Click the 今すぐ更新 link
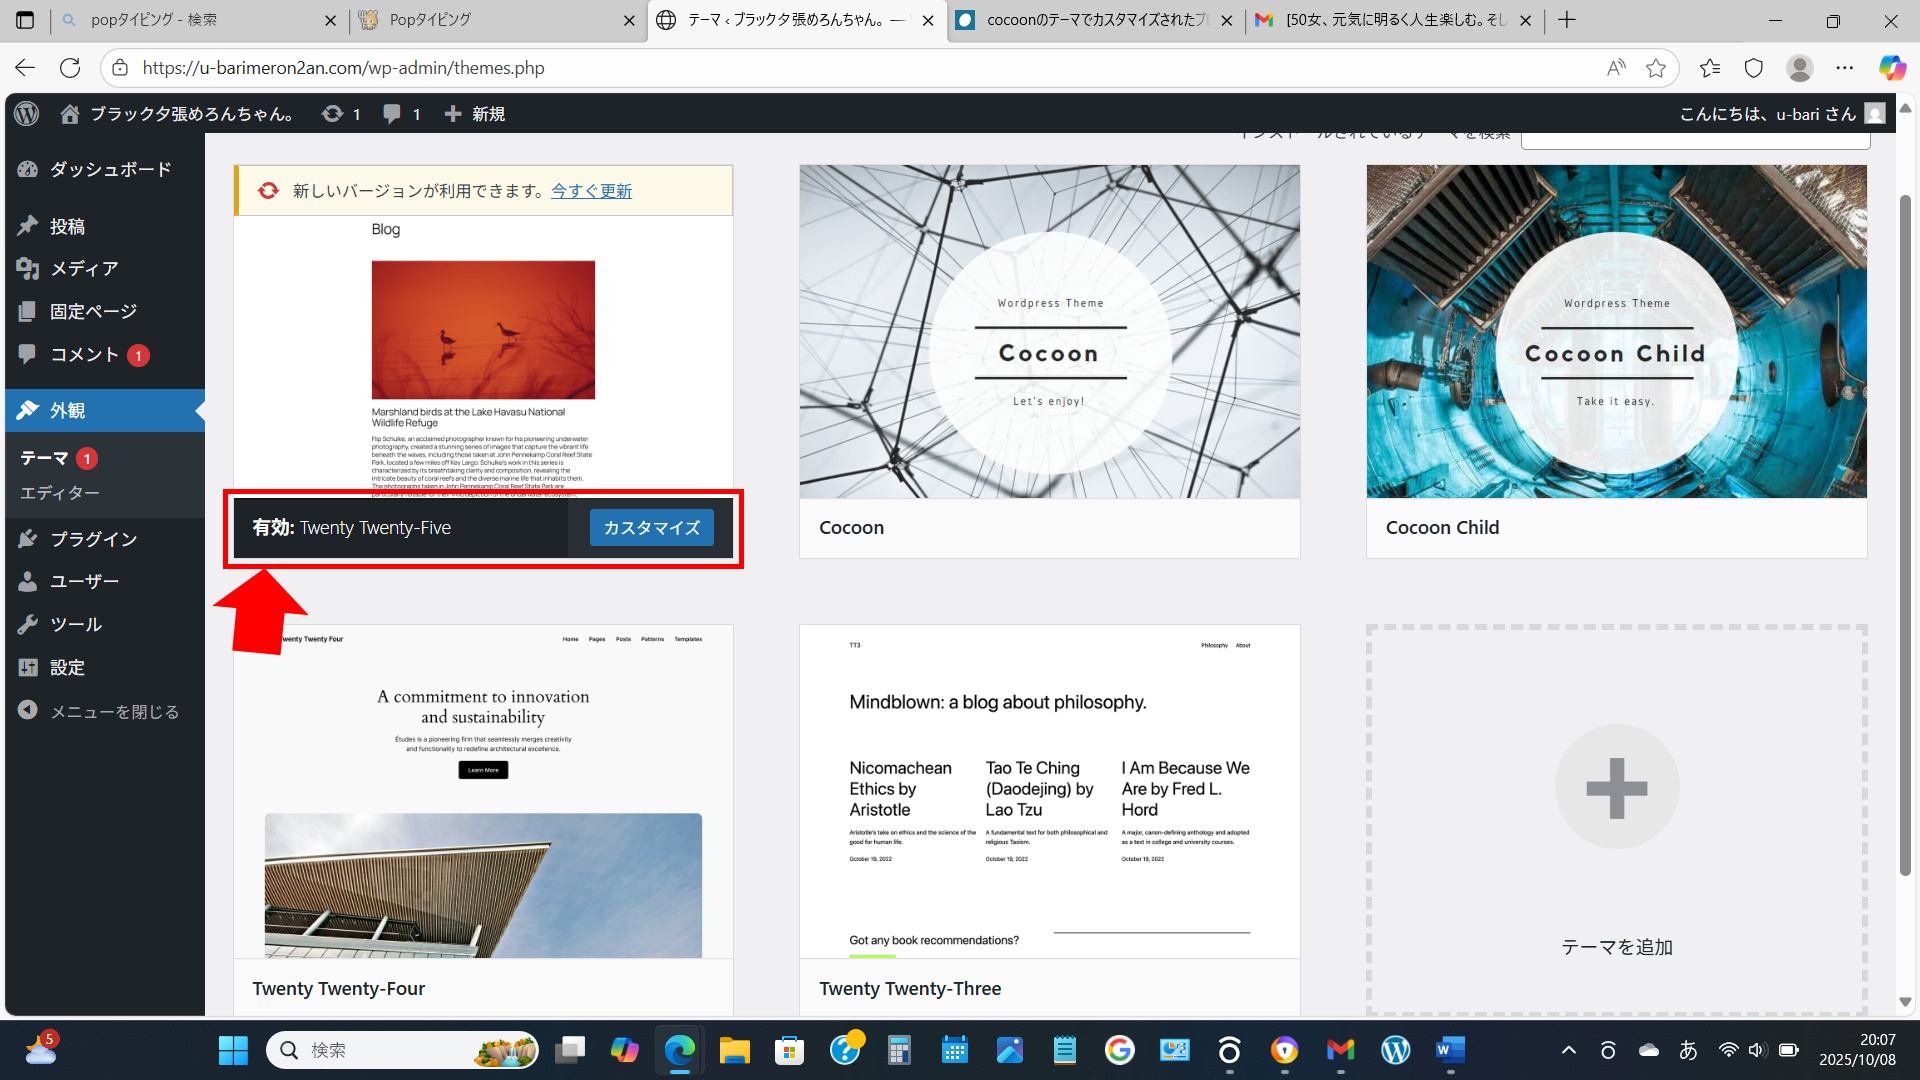 tap(591, 191)
